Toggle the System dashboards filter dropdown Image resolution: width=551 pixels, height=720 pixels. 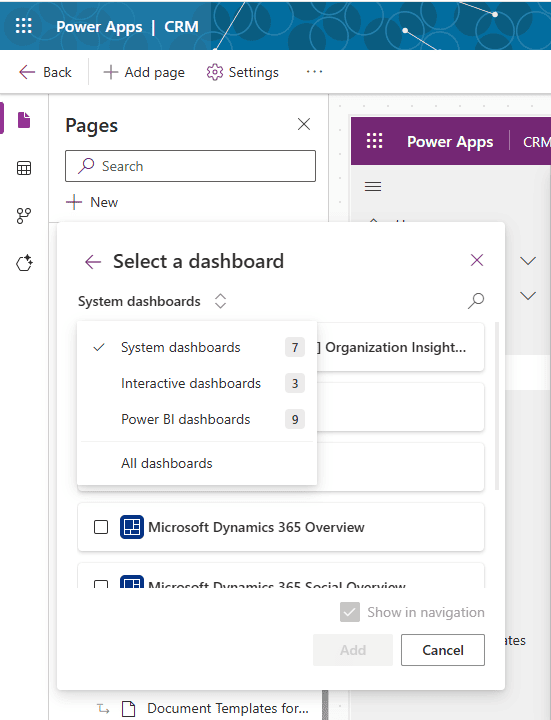click(152, 301)
